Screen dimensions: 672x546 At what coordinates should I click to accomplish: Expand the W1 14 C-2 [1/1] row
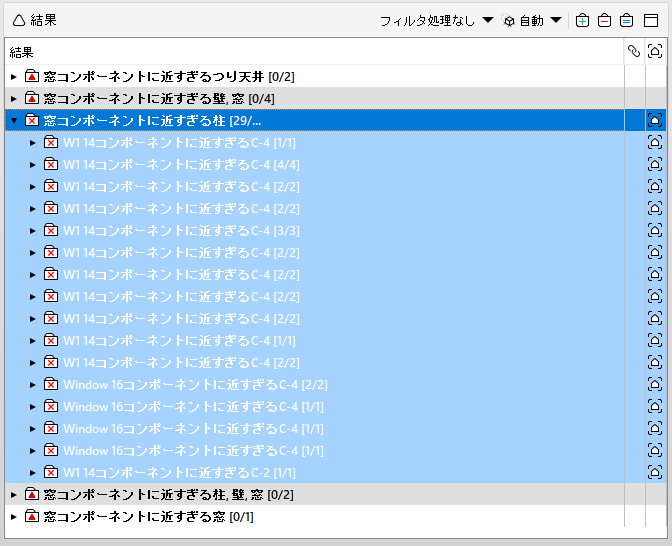(x=33, y=473)
